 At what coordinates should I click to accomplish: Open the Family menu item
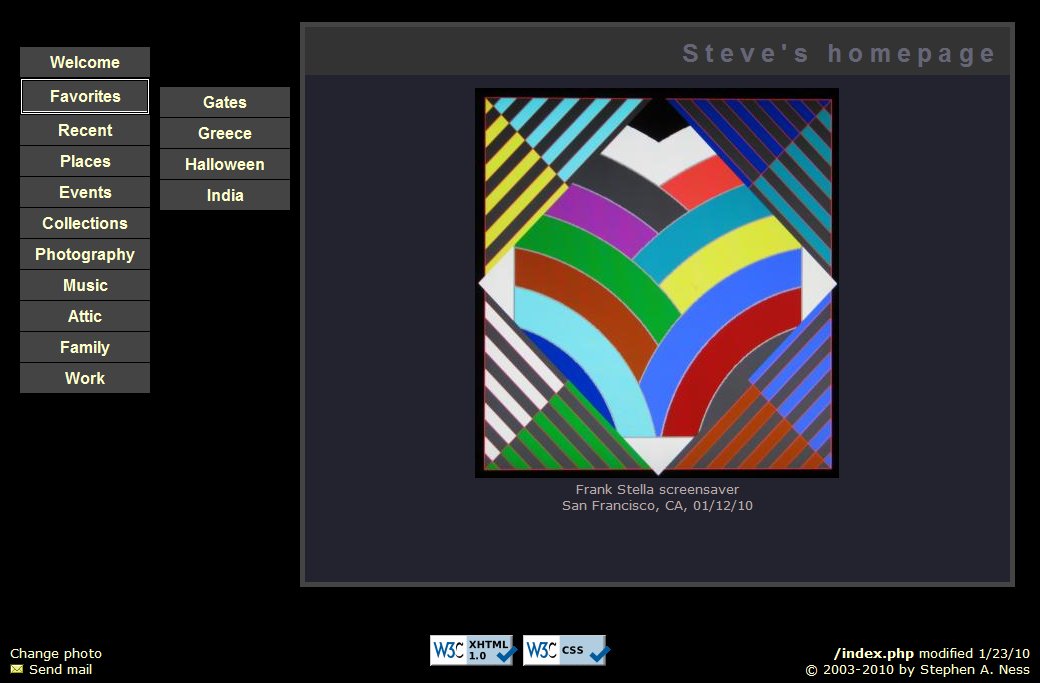pos(85,347)
